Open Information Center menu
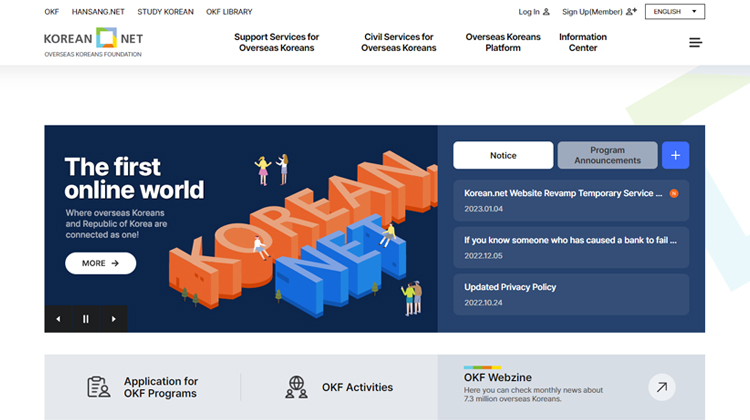Image resolution: width=750 pixels, height=420 pixels. click(583, 42)
